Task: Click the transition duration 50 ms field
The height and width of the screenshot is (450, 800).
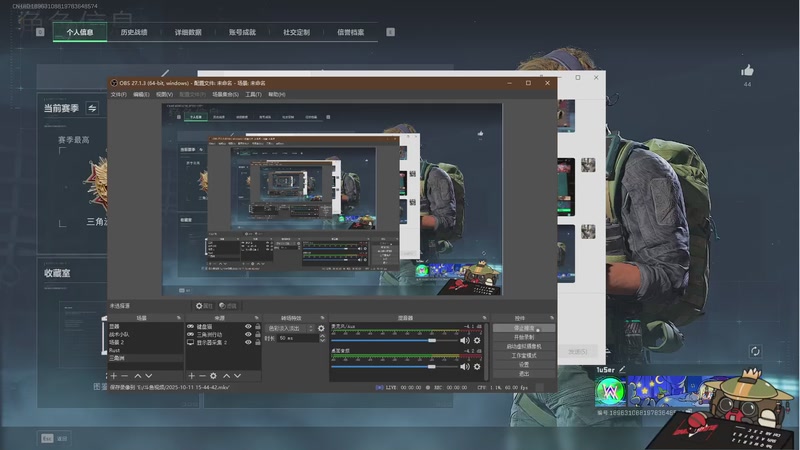Action: tap(297, 338)
